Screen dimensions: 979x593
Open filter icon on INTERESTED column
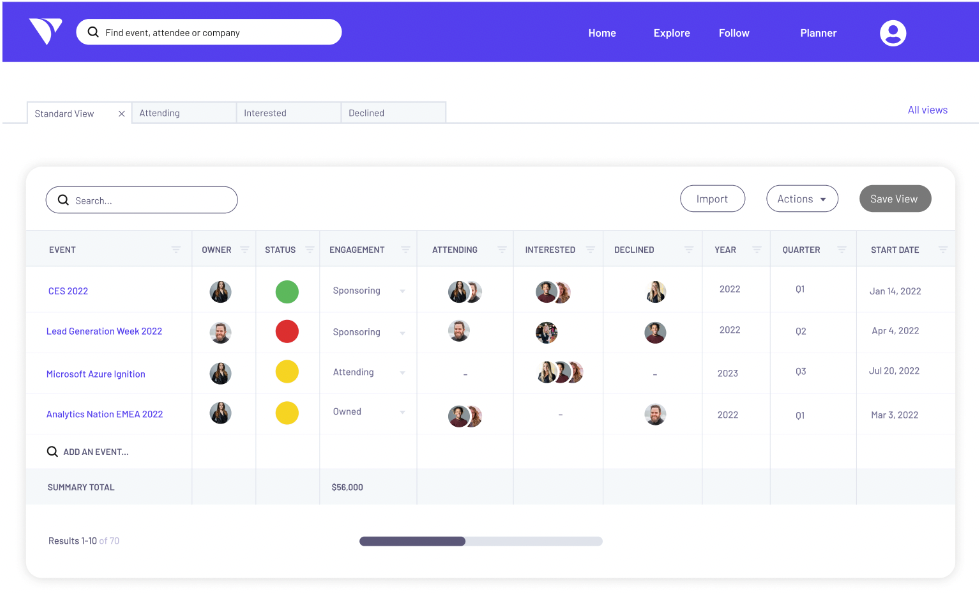coord(590,249)
